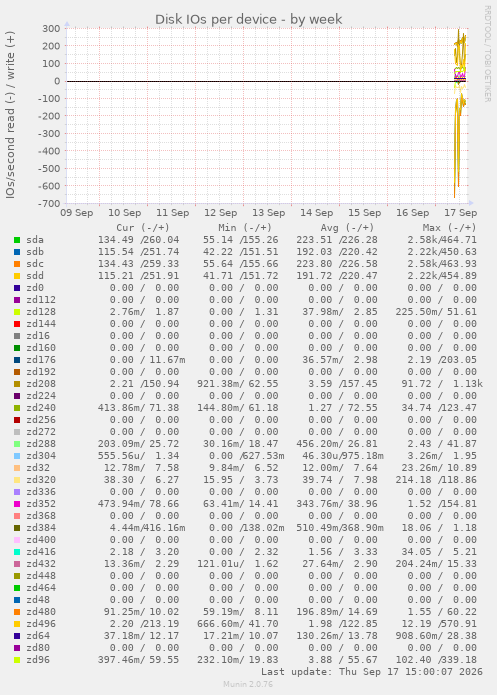Click the 'zd496' device label
Viewport: 497px width, 695px height.
[x=41, y=624]
